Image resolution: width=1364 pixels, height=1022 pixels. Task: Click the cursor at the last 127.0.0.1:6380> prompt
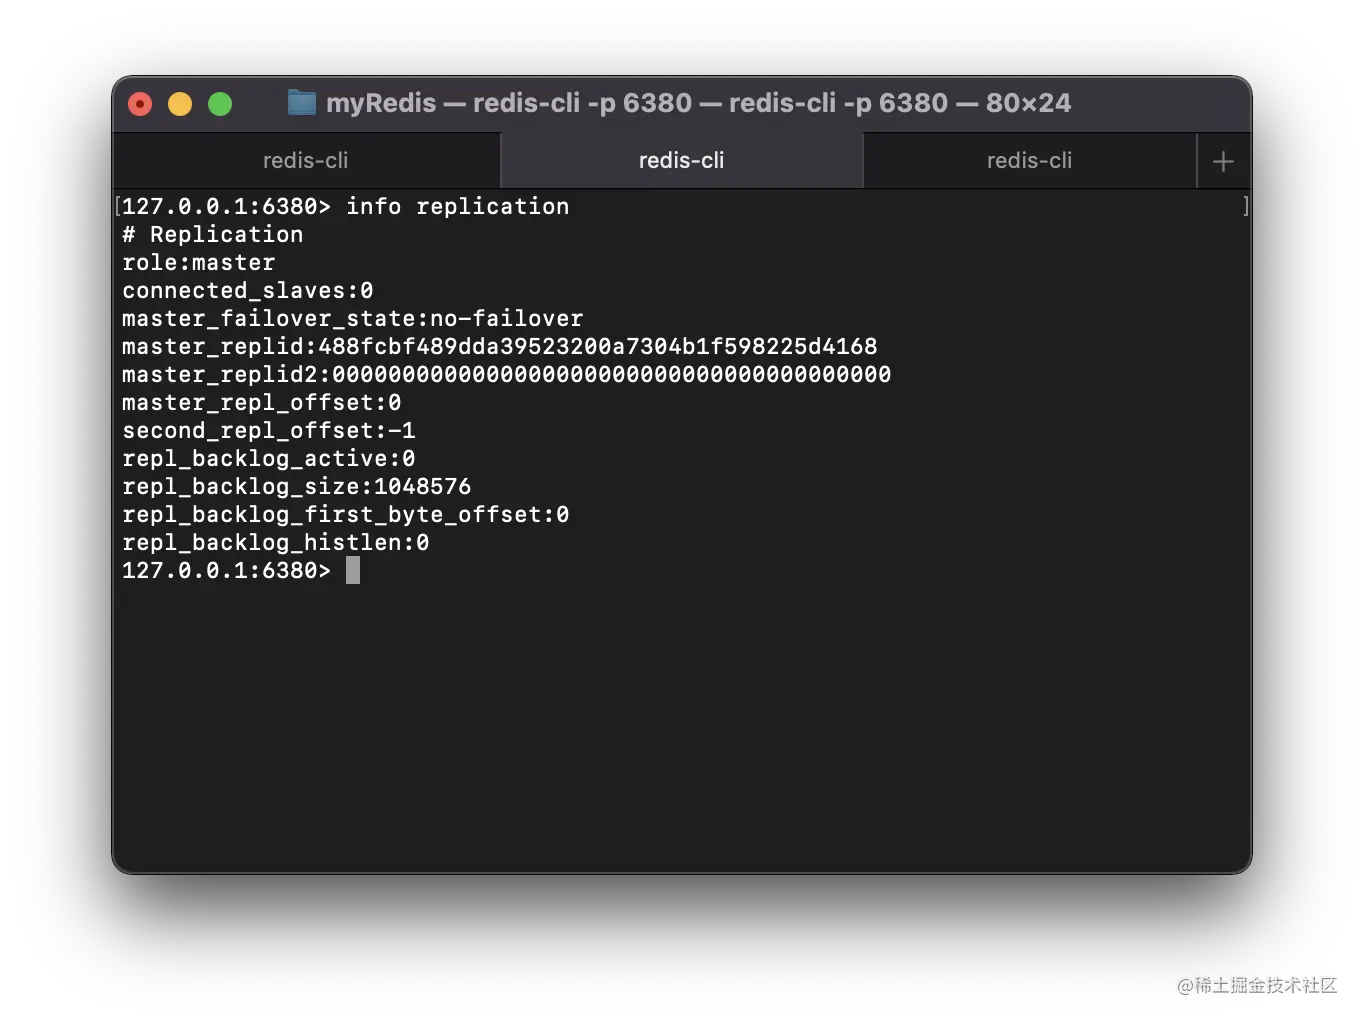tap(353, 570)
